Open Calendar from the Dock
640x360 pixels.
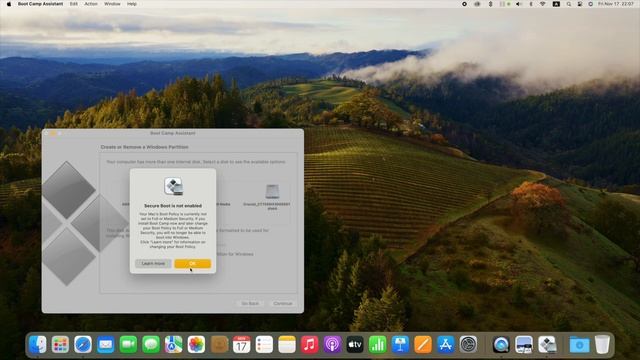[x=242, y=345]
